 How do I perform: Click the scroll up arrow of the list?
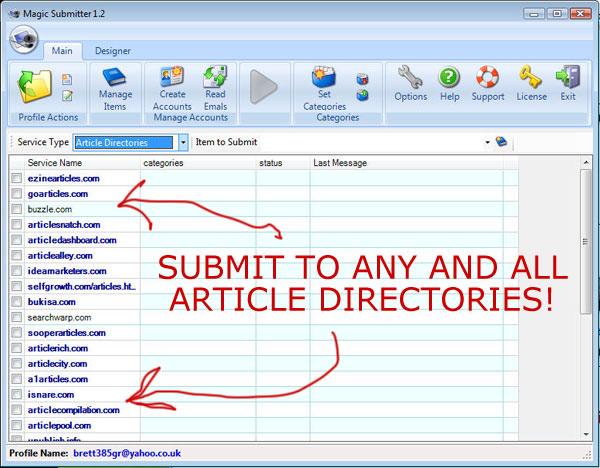click(586, 163)
